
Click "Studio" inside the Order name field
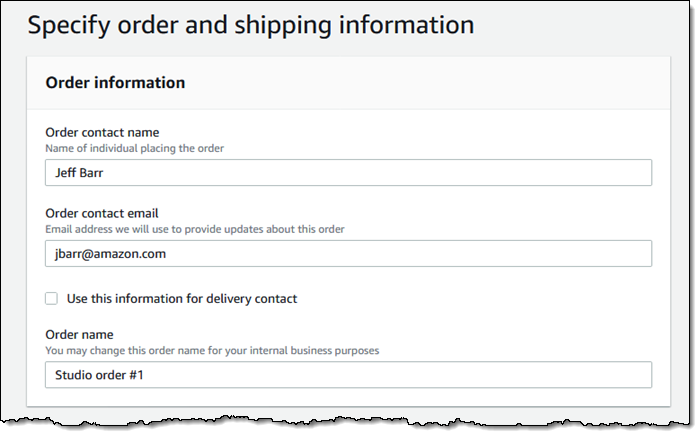click(x=74, y=375)
